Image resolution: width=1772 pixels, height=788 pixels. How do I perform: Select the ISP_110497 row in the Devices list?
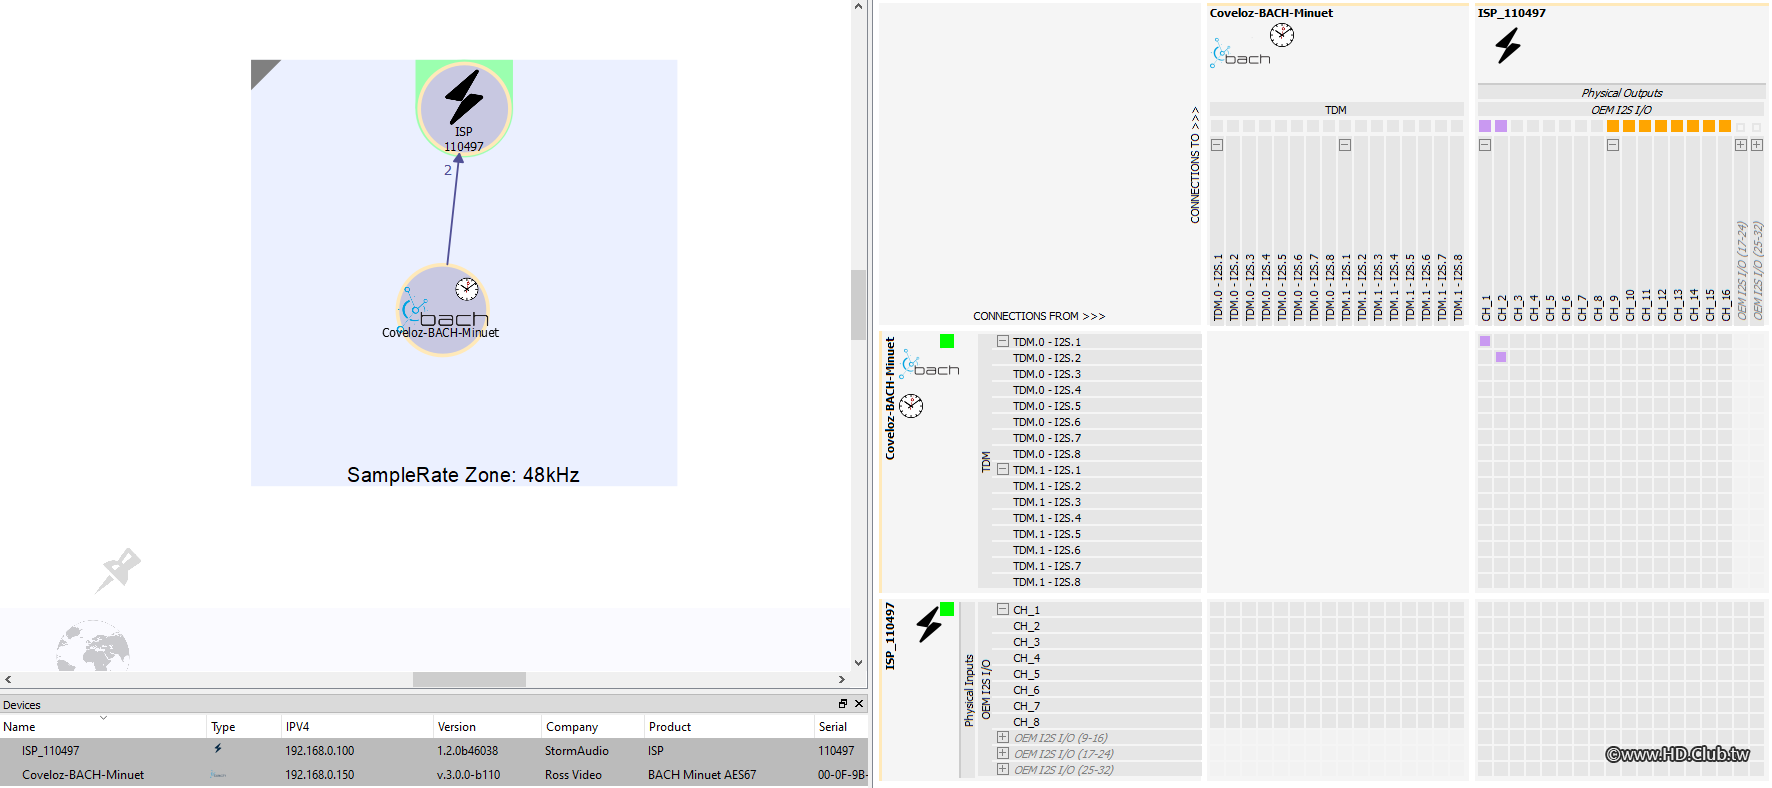[435, 750]
